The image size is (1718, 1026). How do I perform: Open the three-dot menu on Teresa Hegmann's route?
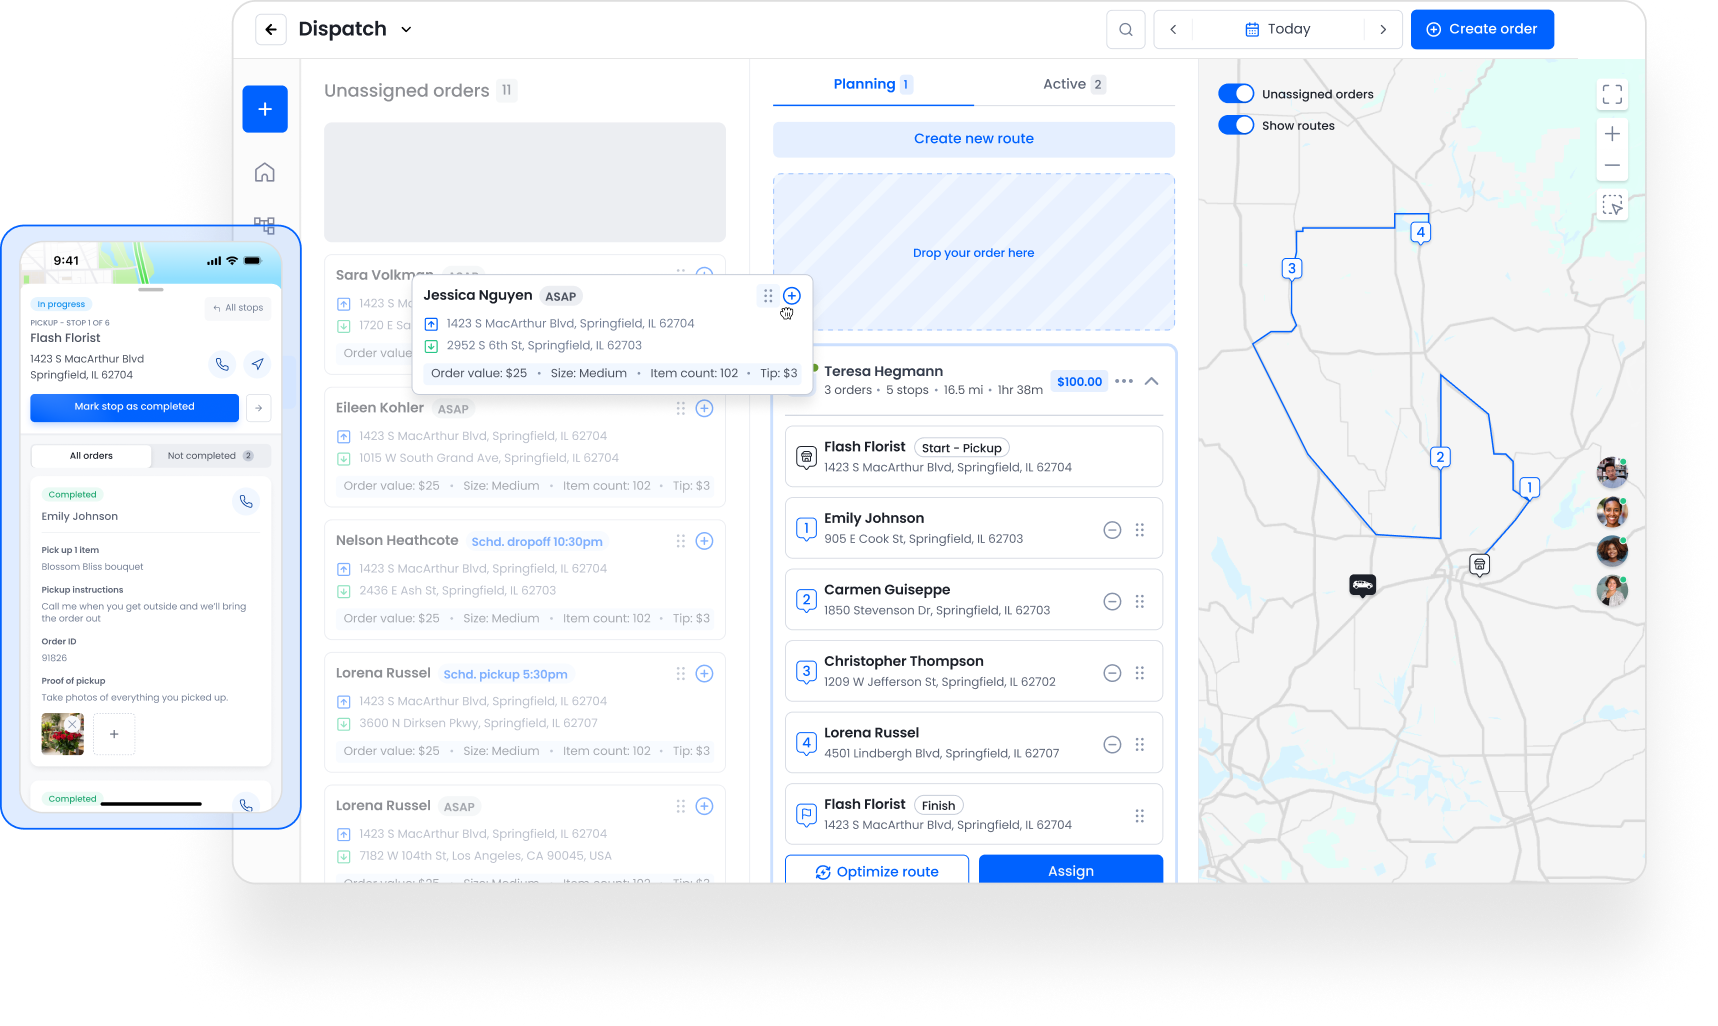(x=1123, y=381)
